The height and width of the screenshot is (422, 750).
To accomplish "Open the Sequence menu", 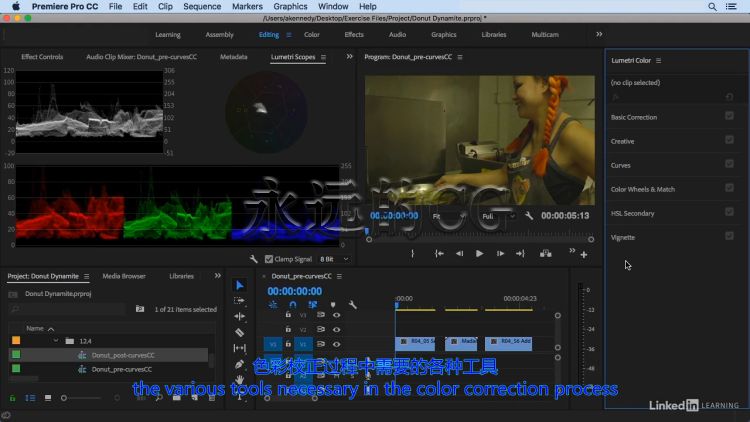I will coord(202,7).
